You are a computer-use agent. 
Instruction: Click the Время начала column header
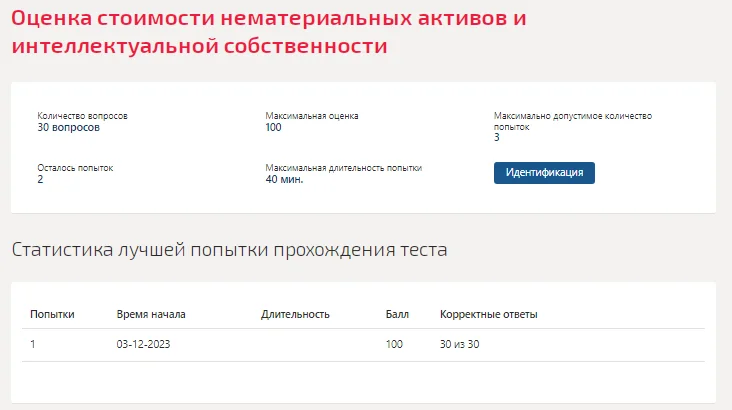(151, 314)
